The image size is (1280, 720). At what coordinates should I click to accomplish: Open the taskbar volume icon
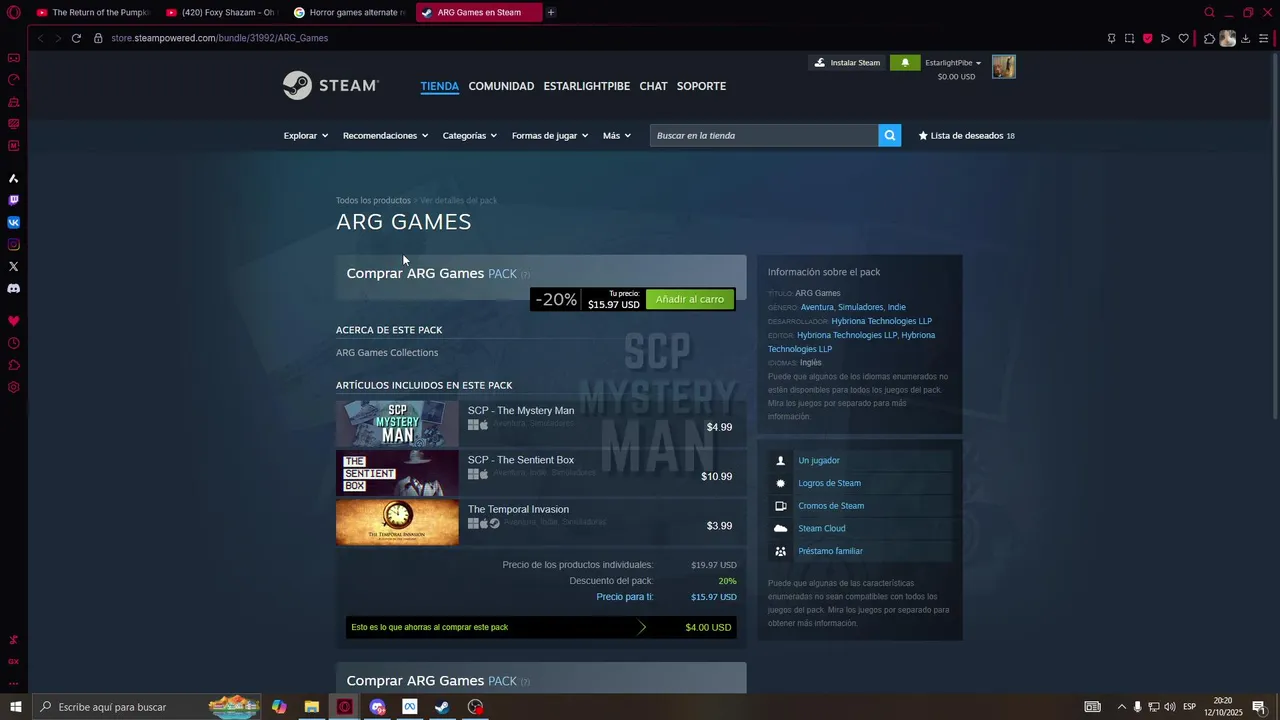tap(1170, 707)
